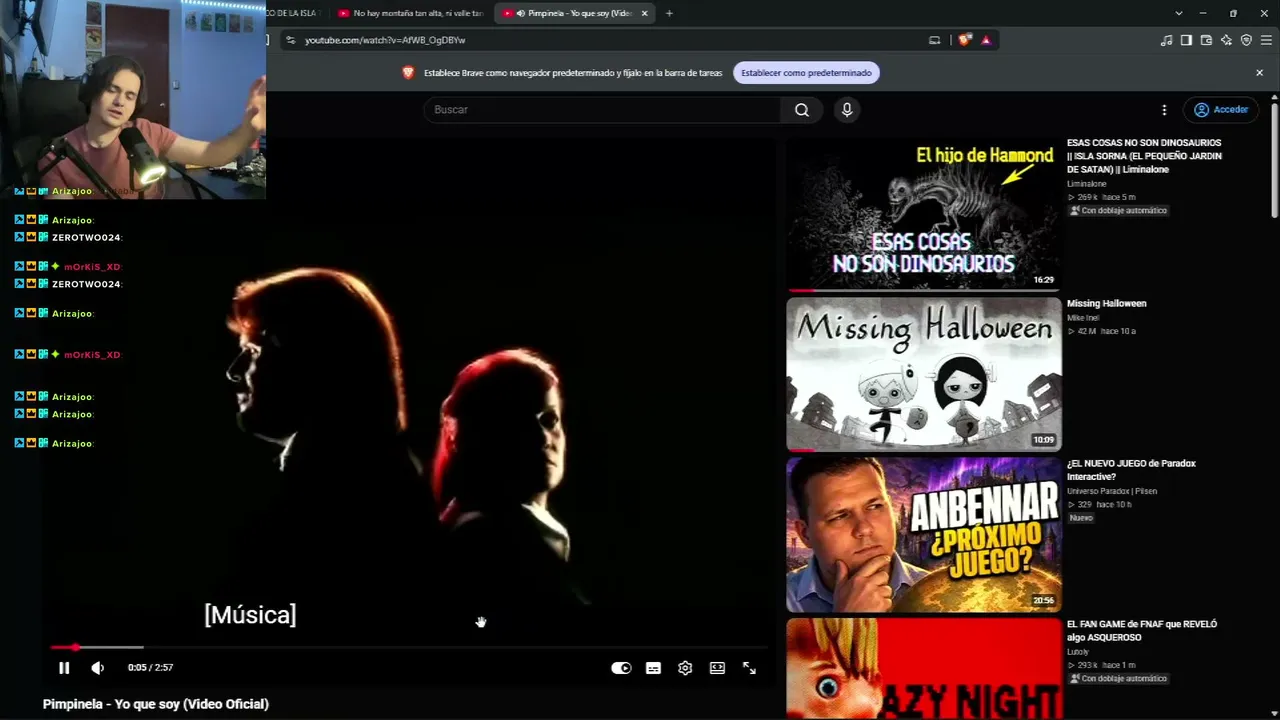Open the Mike Inel channel link
Screen dimensions: 1280x720
coord(1083,318)
